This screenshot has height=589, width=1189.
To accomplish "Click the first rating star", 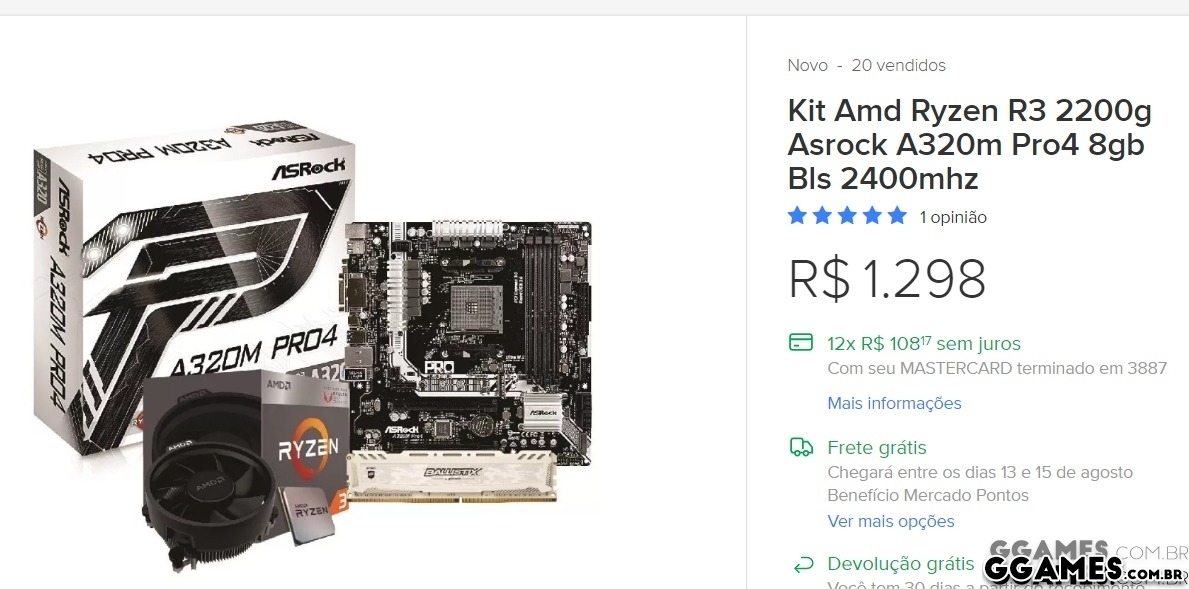I will click(797, 216).
